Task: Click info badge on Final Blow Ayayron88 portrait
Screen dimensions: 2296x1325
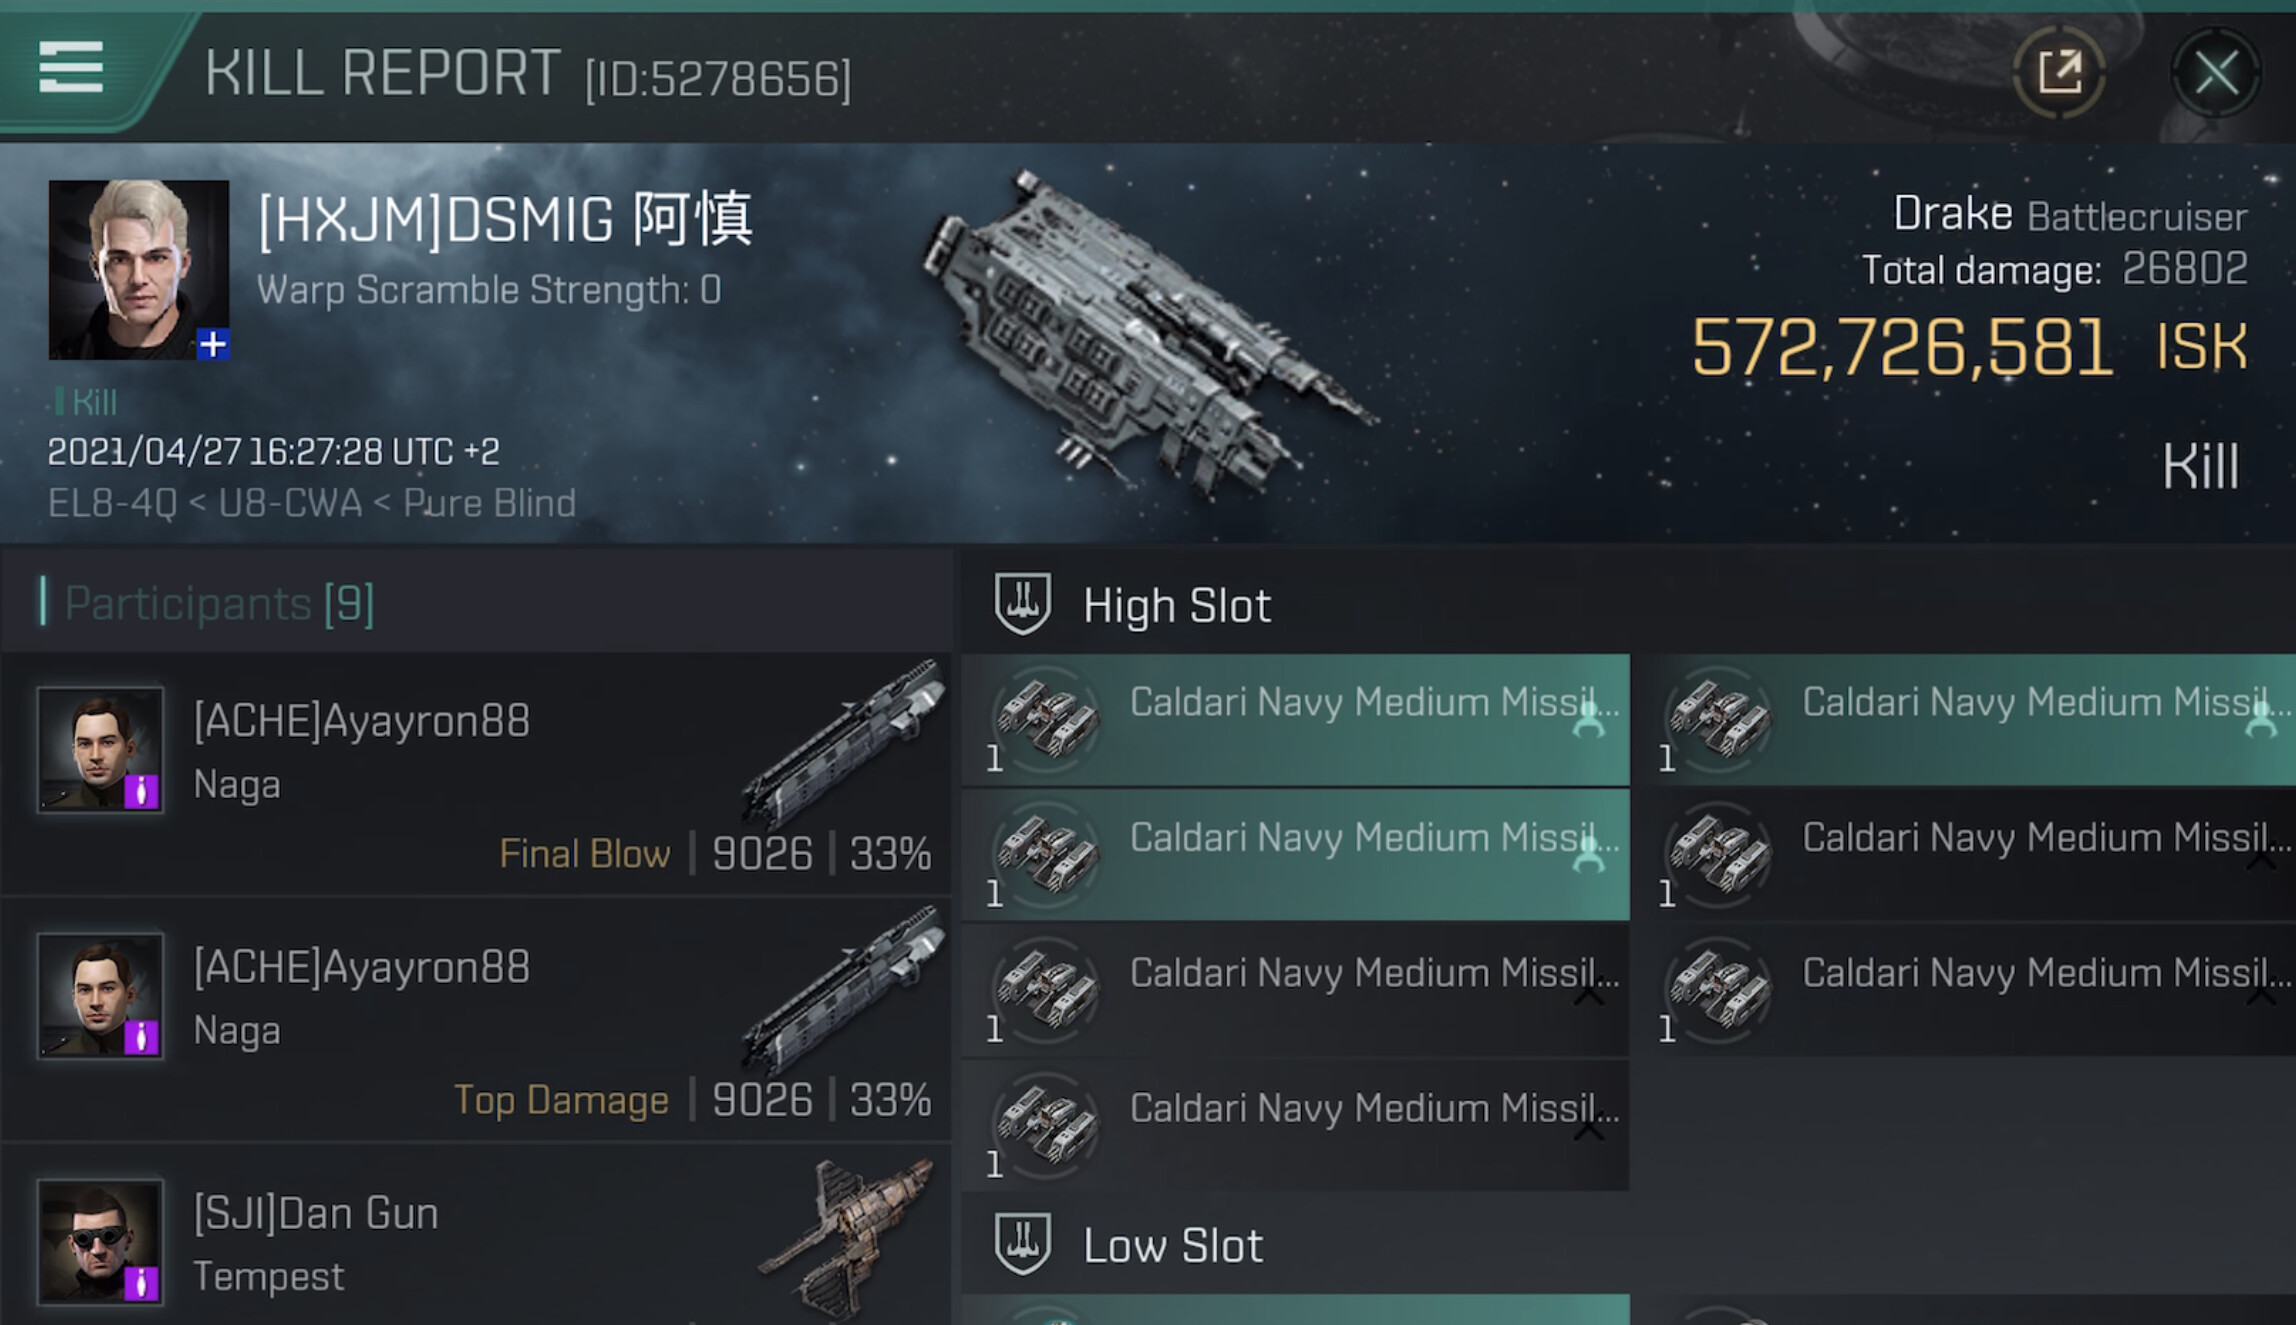Action: coord(142,791)
